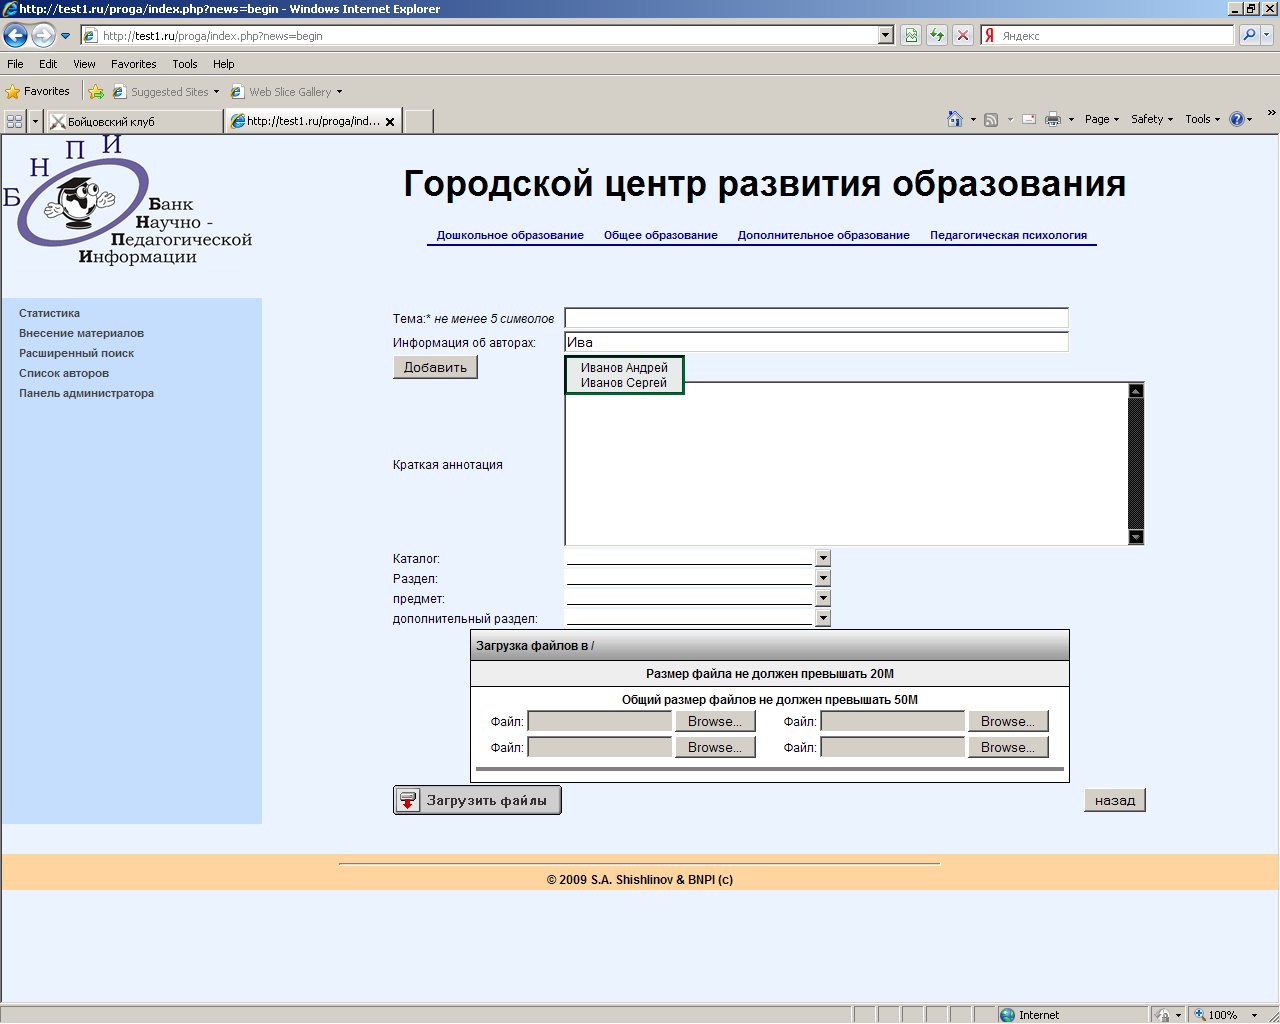Click the RSS Feeds icon
This screenshot has height=1024, width=1280.
click(x=991, y=119)
